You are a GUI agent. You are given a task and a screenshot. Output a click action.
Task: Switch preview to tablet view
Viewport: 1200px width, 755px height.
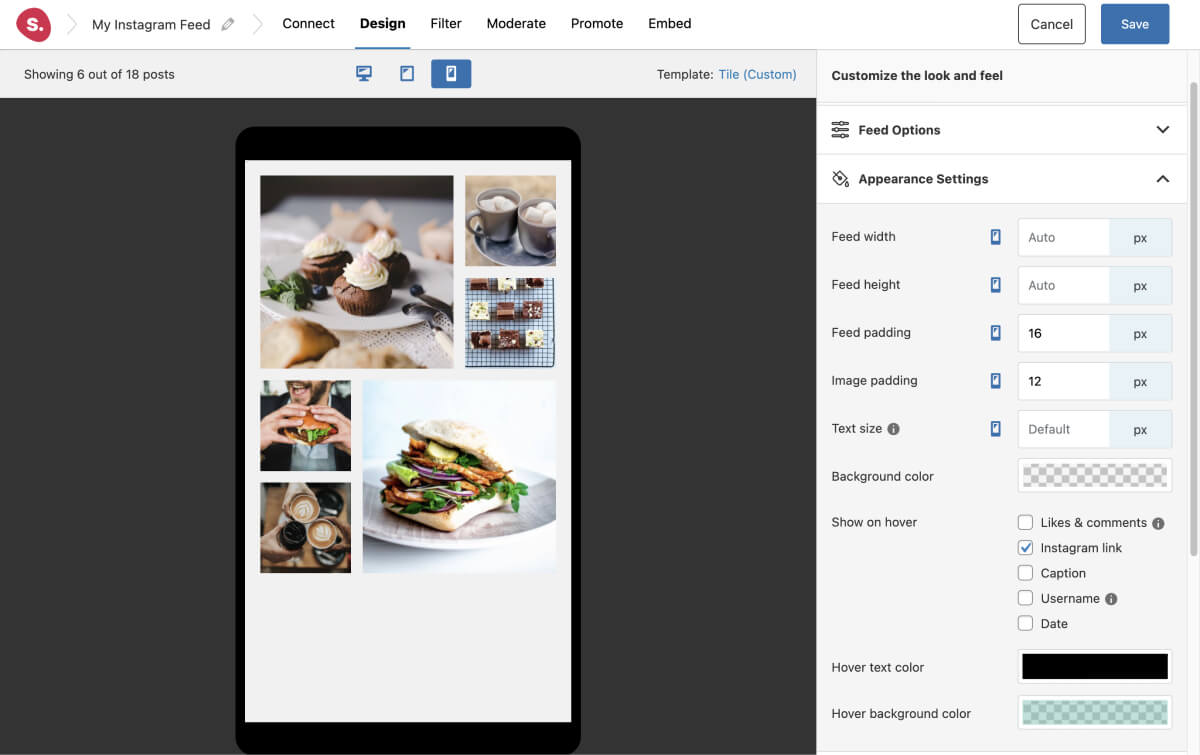pyautogui.click(x=406, y=73)
